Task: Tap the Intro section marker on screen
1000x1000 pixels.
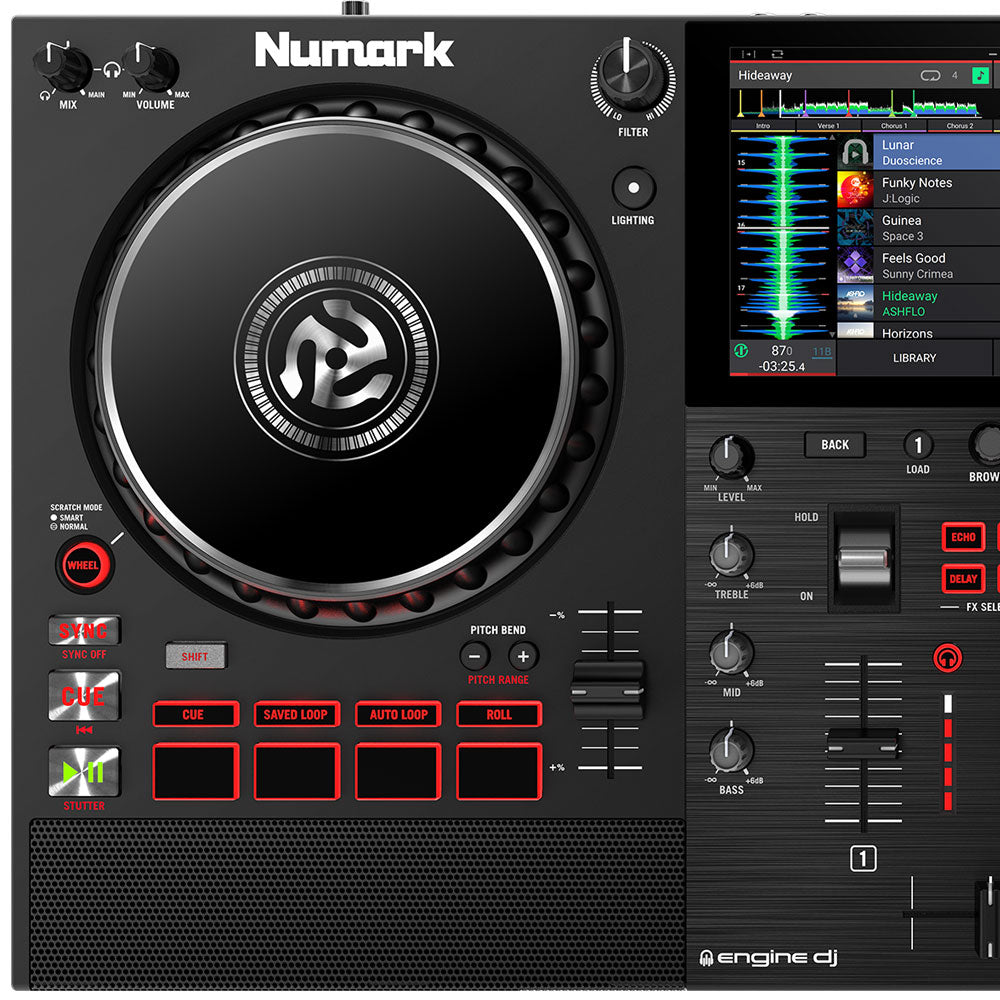Action: point(762,126)
